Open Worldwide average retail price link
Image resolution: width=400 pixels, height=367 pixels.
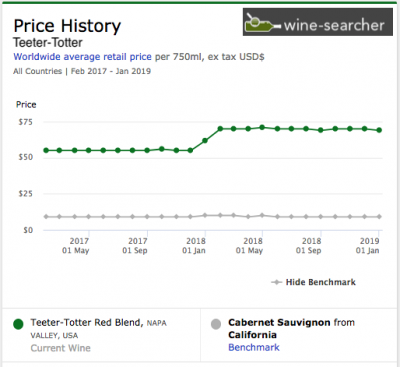(x=82, y=57)
